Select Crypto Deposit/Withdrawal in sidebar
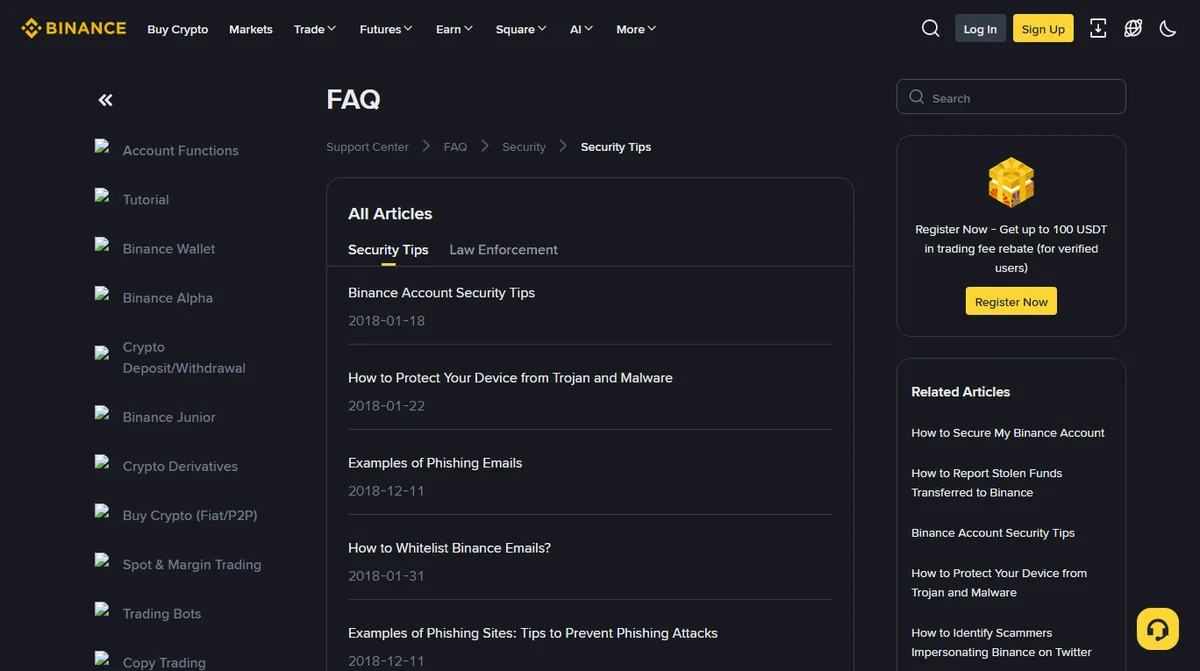1200x671 pixels. pyautogui.click(x=184, y=358)
